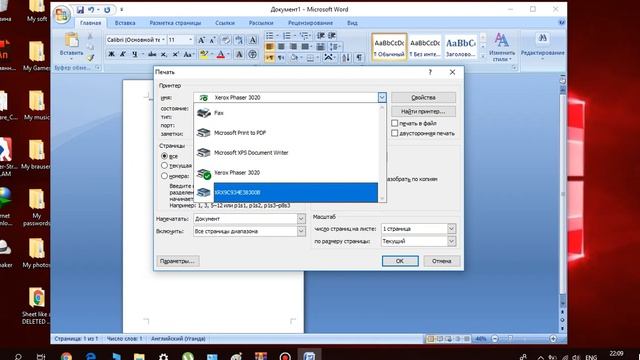Screen dimensions: 640x360
Task: Open the Ссылки ribbon tab
Action: (225, 23)
